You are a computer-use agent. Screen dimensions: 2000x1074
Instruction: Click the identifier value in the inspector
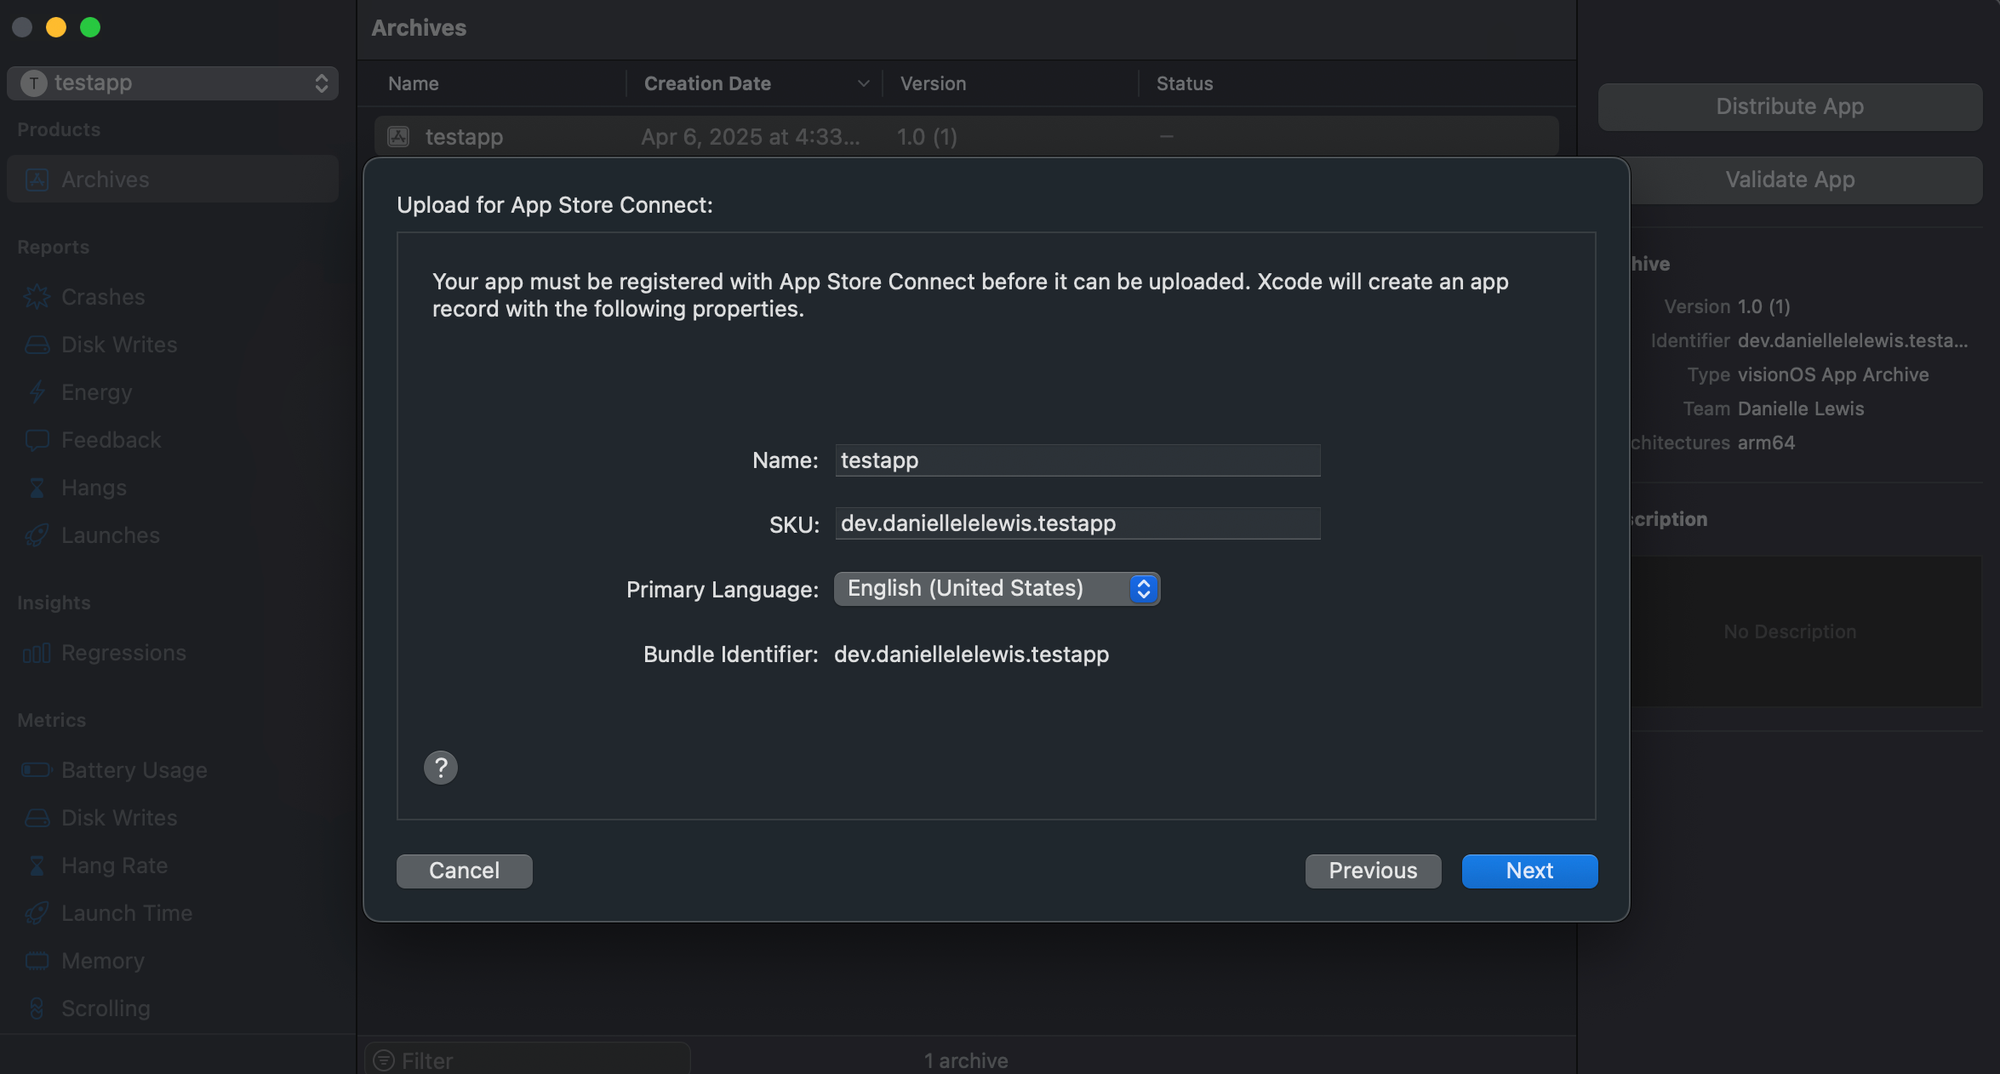pyautogui.click(x=1853, y=340)
